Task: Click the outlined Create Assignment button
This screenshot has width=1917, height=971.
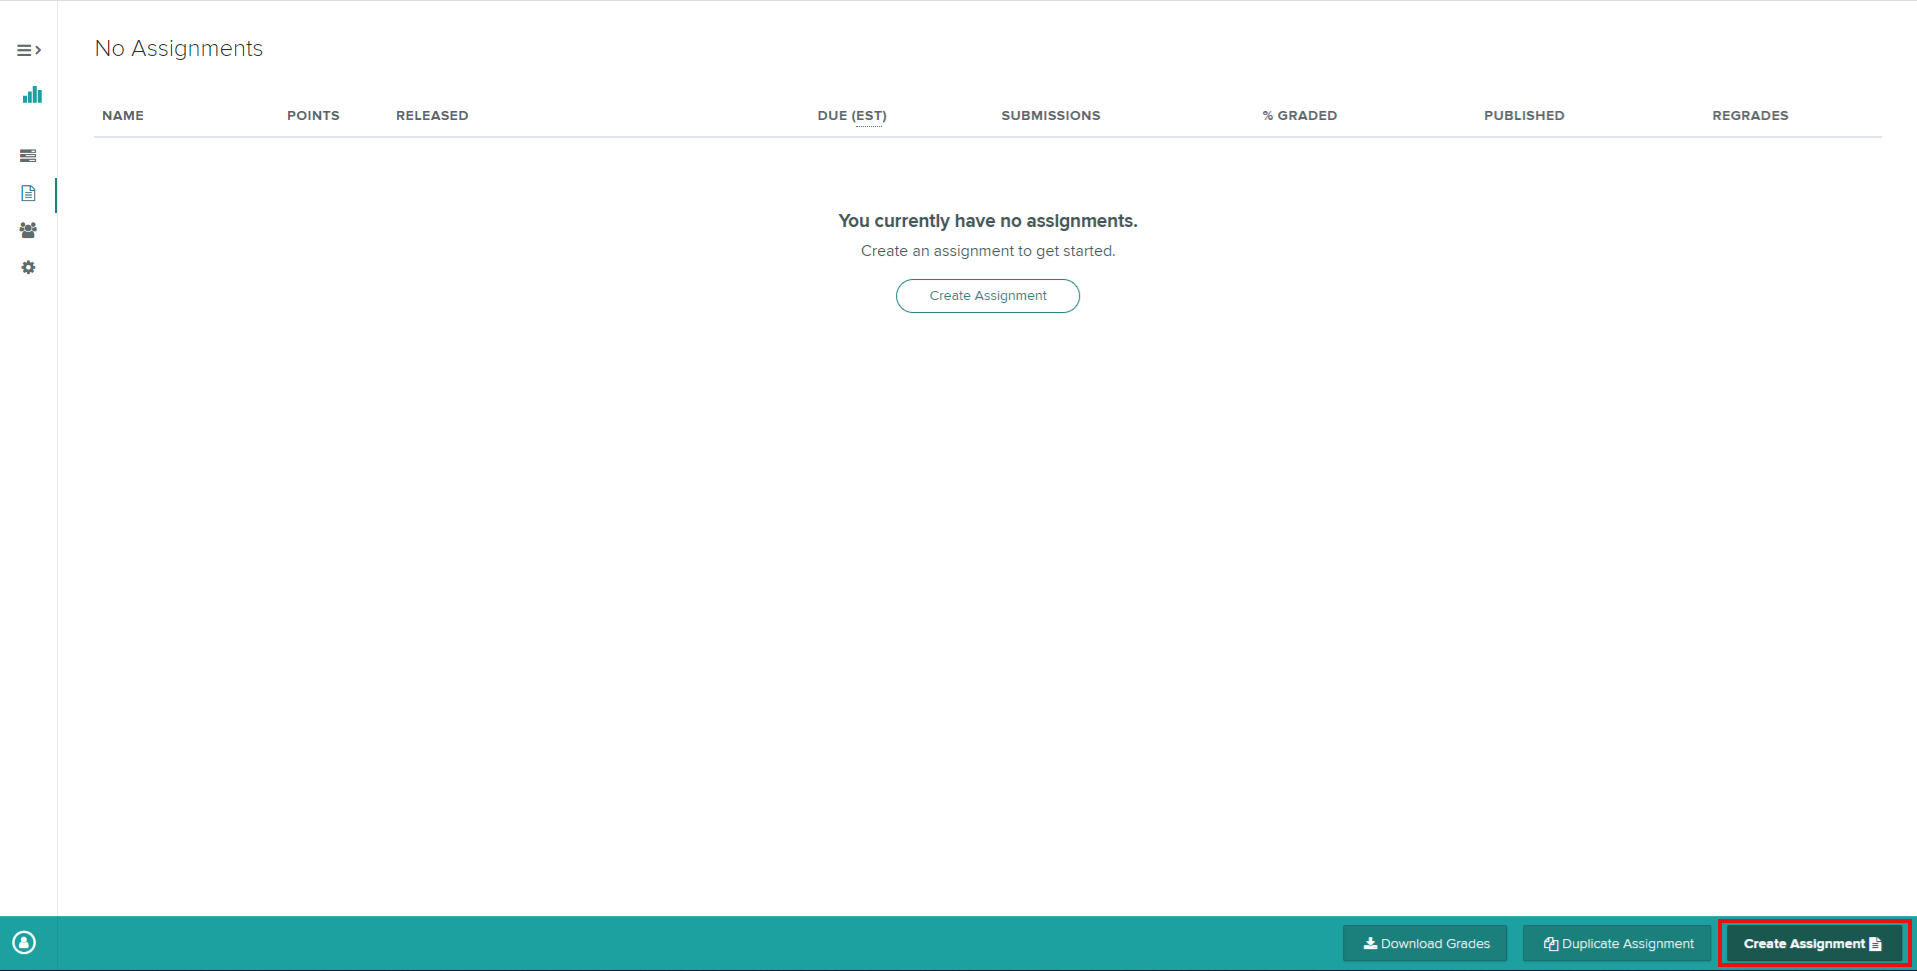Action: 988,296
